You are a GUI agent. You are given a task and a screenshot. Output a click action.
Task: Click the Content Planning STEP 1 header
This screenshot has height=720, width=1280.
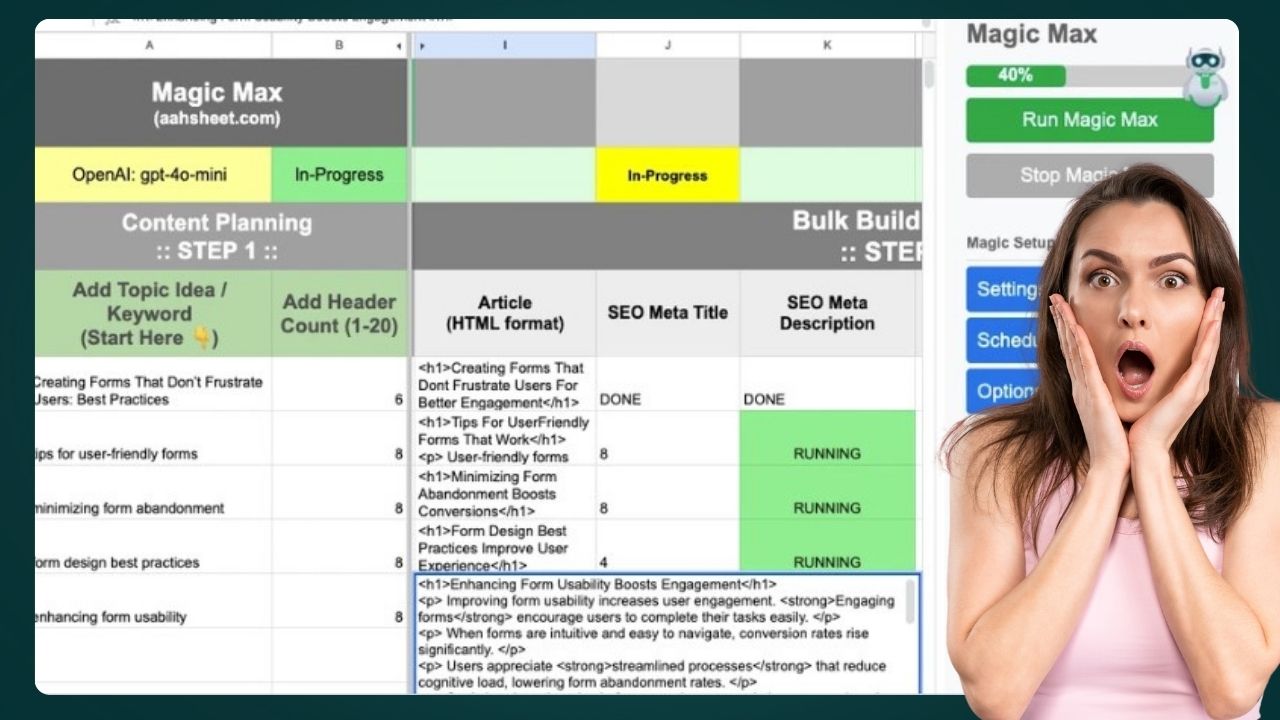coord(221,236)
